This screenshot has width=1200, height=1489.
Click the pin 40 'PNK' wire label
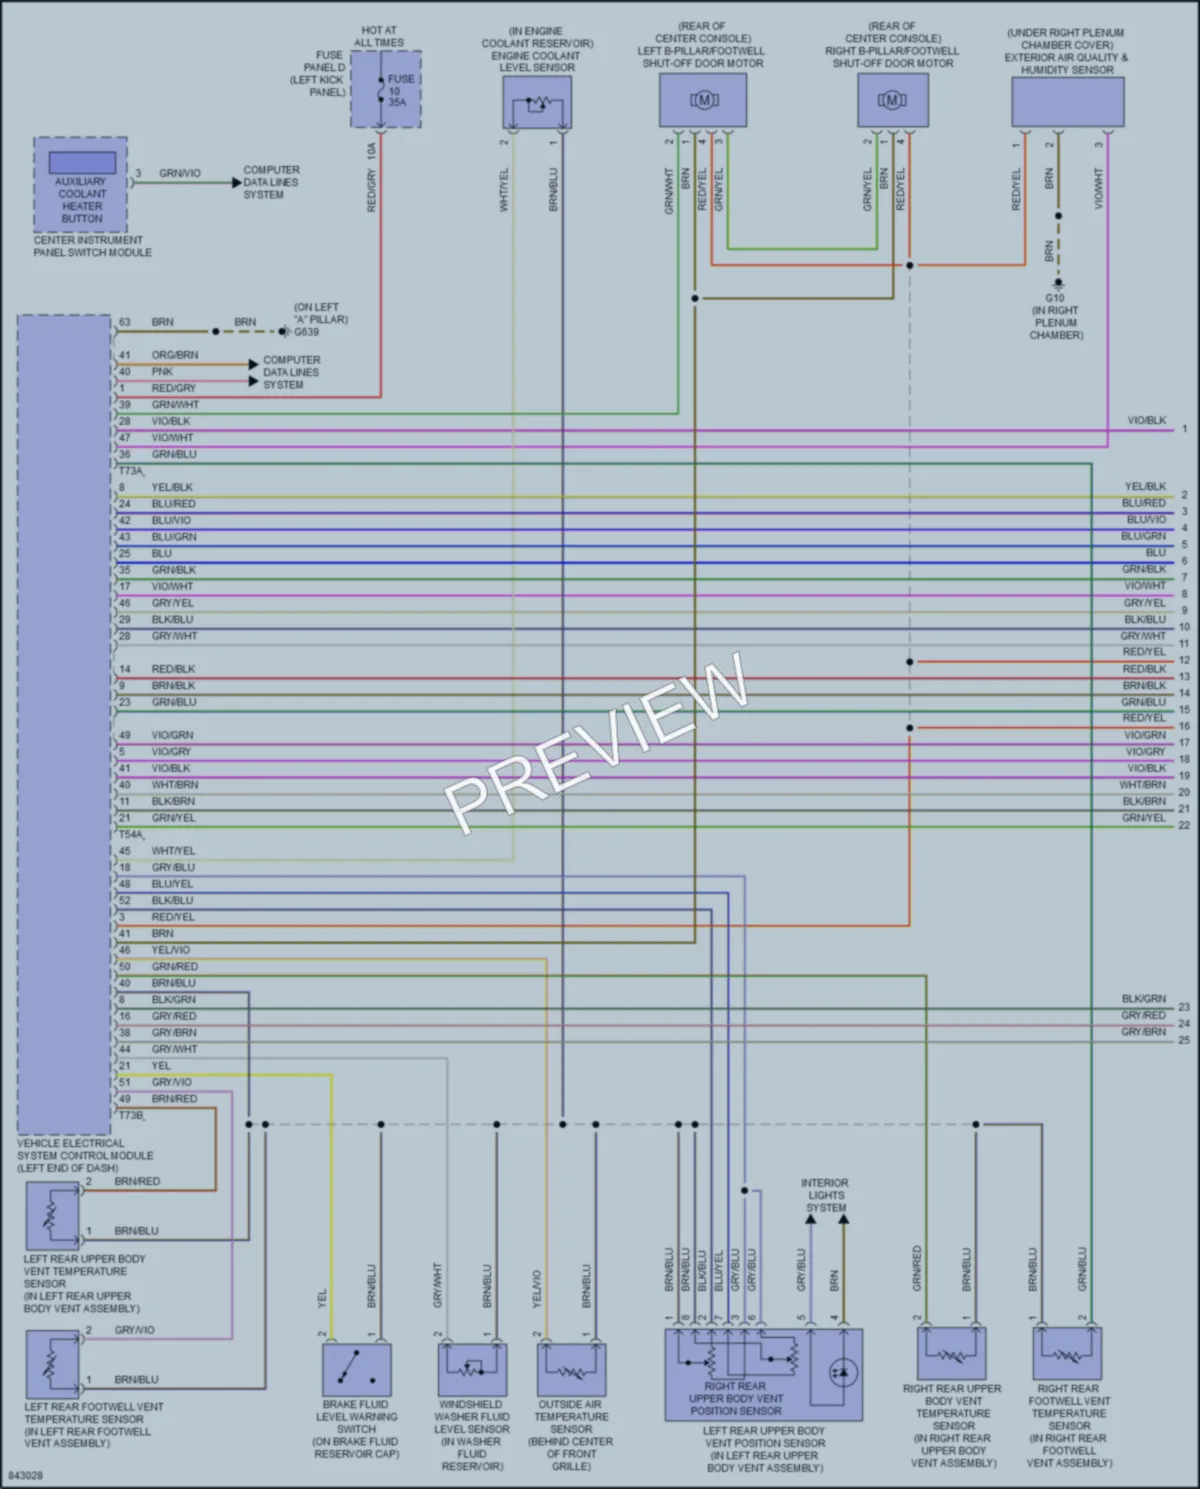[x=162, y=371]
